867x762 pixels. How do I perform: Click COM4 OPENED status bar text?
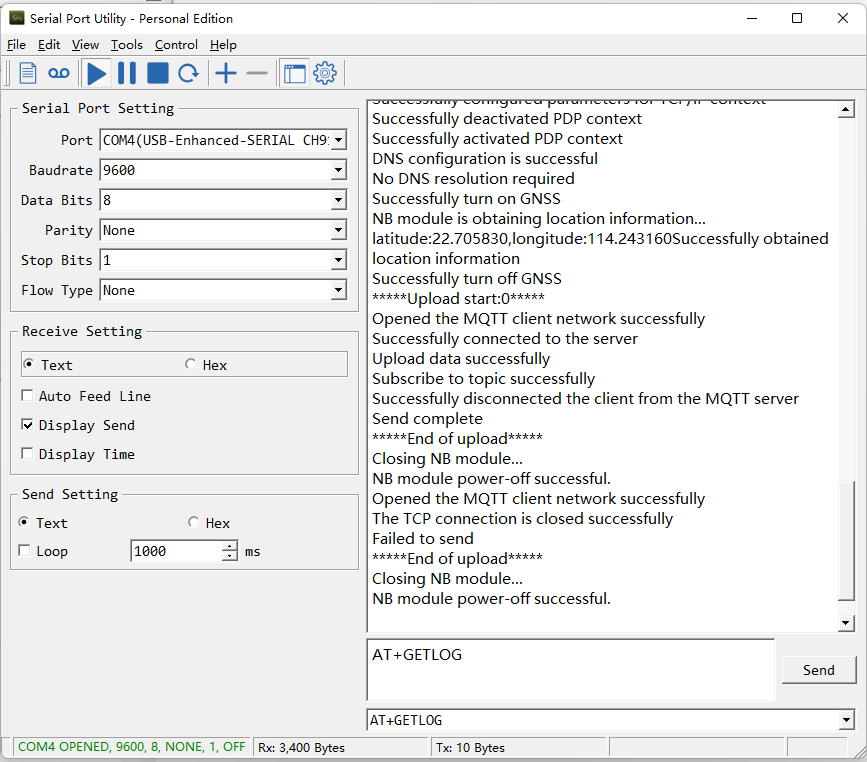coord(131,747)
